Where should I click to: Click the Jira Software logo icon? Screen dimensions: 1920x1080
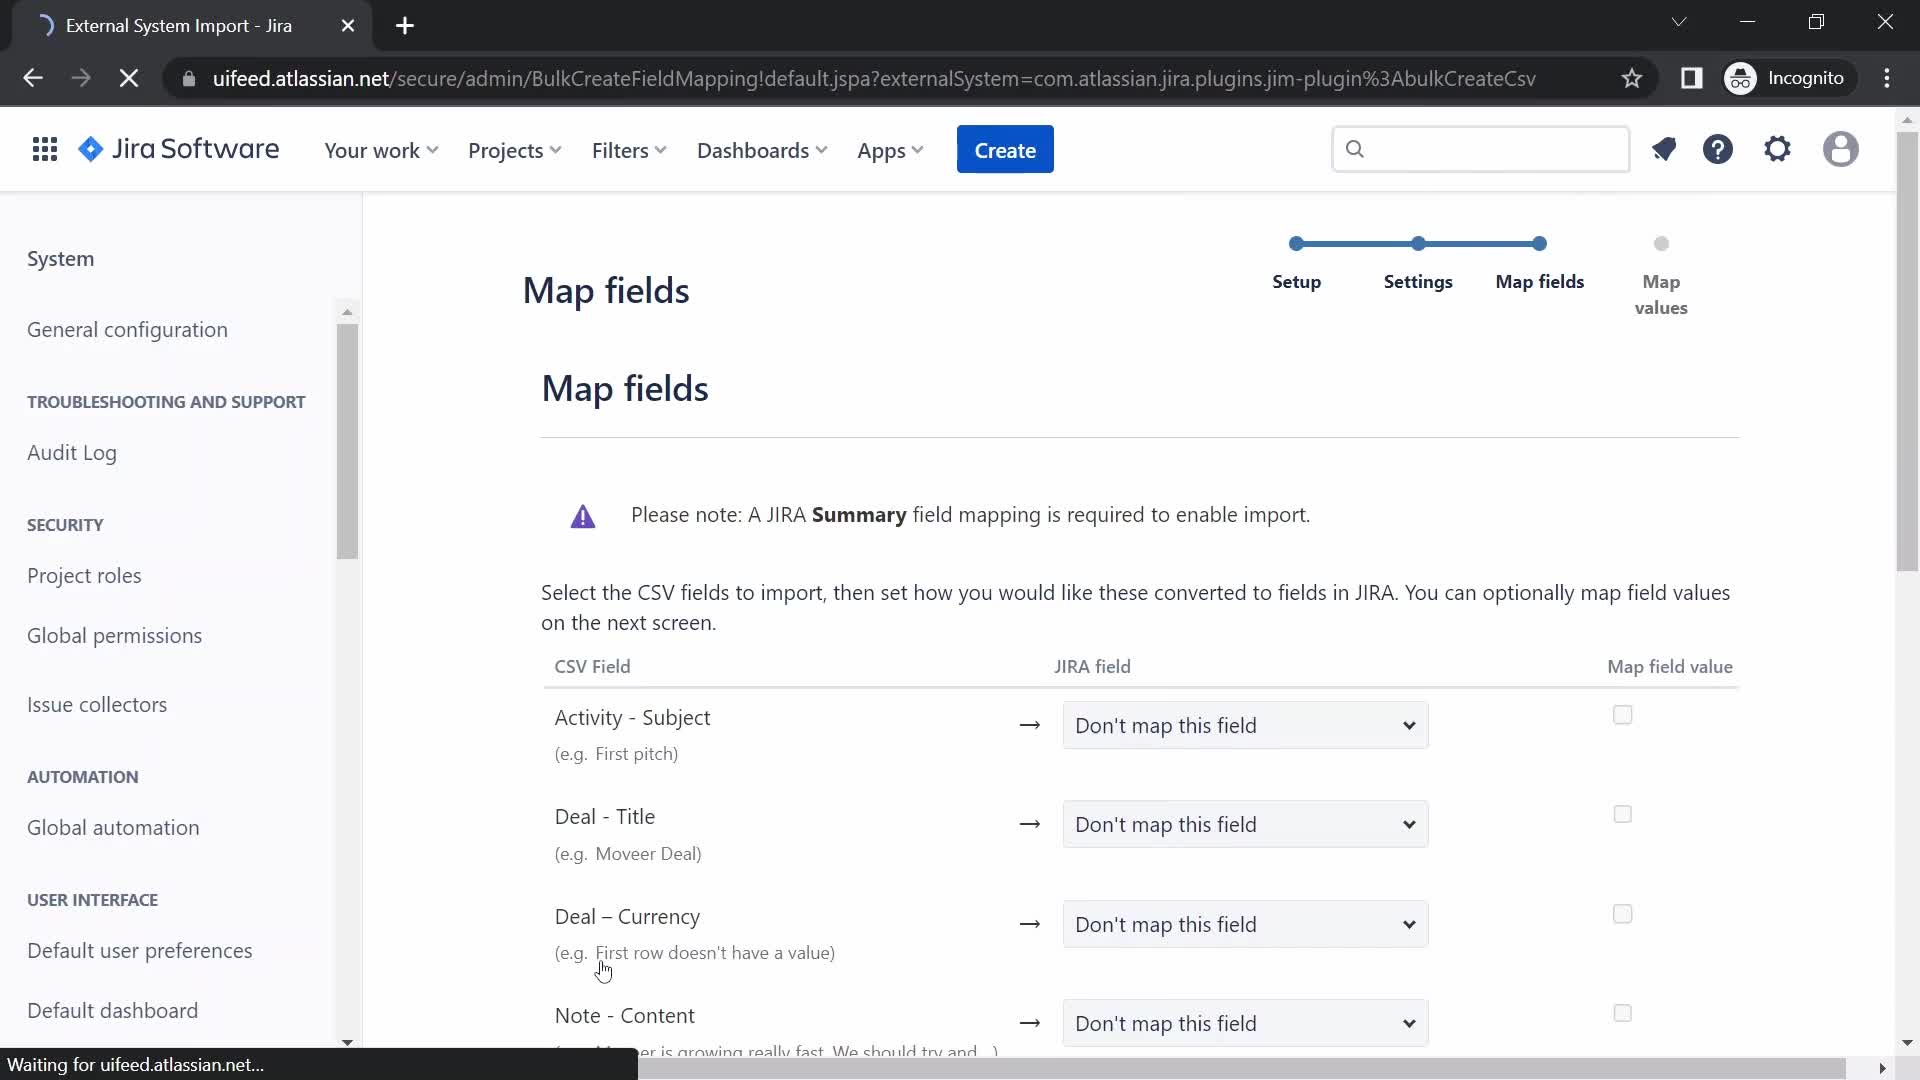pyautogui.click(x=92, y=149)
